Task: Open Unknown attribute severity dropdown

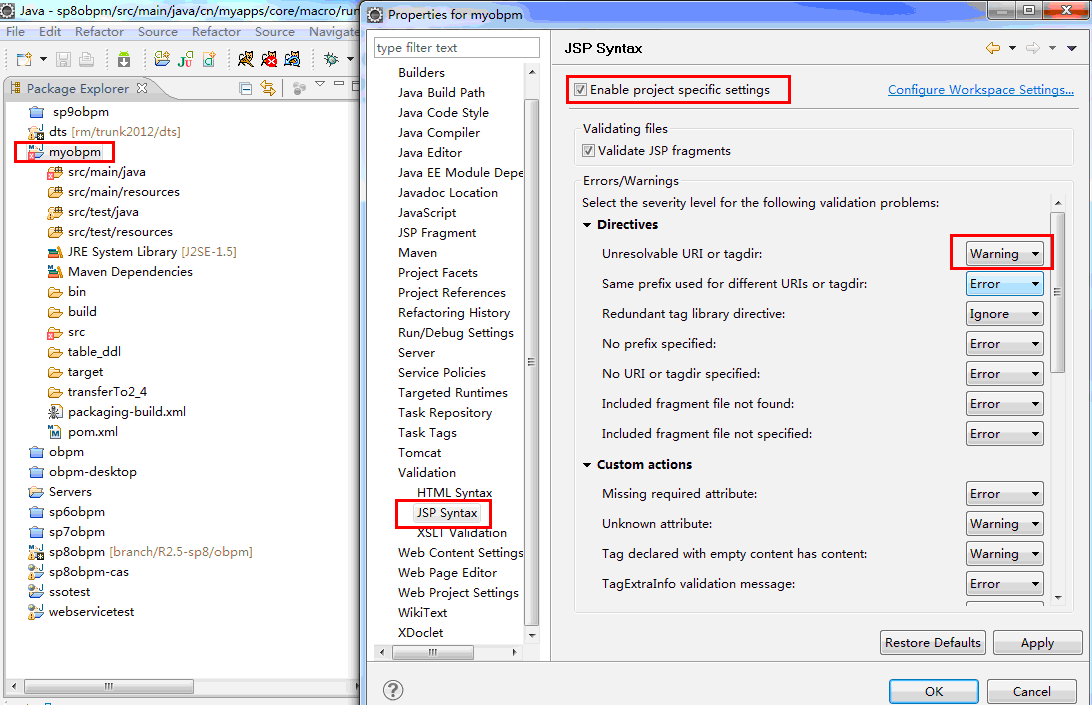Action: [x=1004, y=523]
